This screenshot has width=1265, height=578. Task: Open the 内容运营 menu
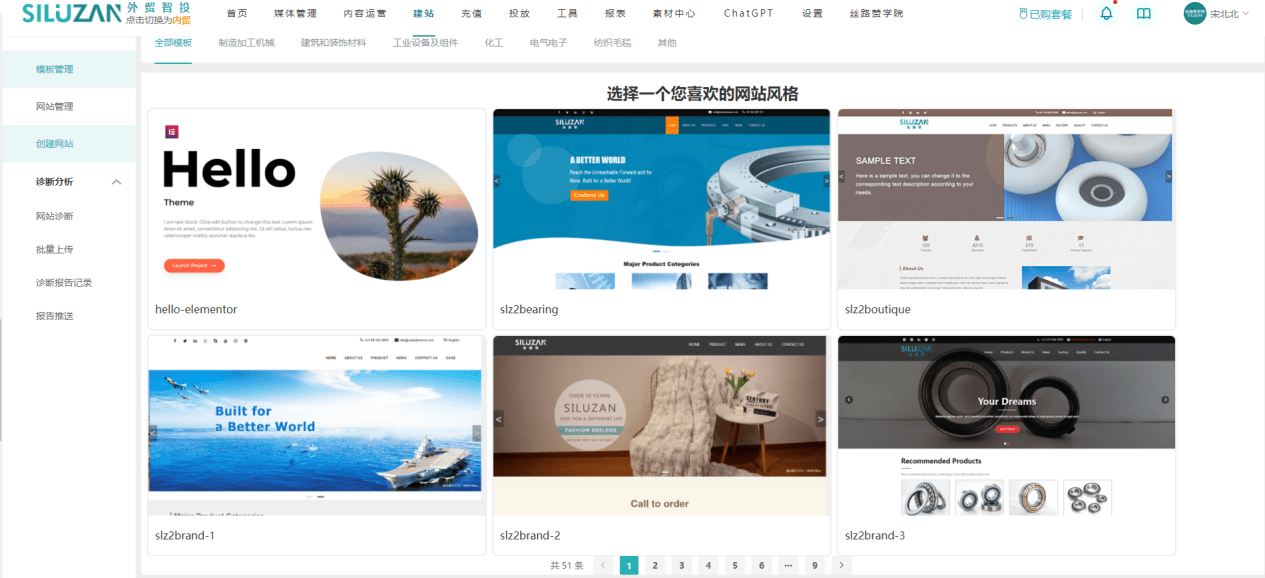tap(365, 14)
